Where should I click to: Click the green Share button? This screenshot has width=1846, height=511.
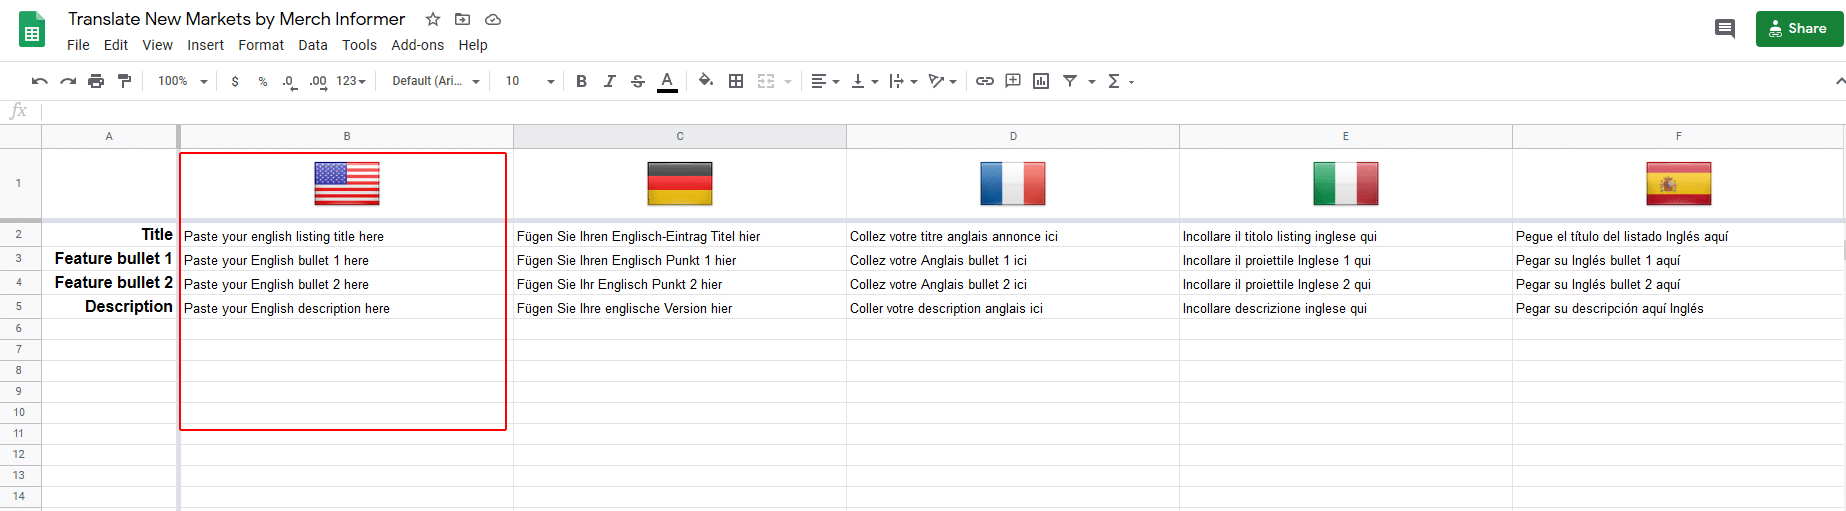coord(1799,29)
